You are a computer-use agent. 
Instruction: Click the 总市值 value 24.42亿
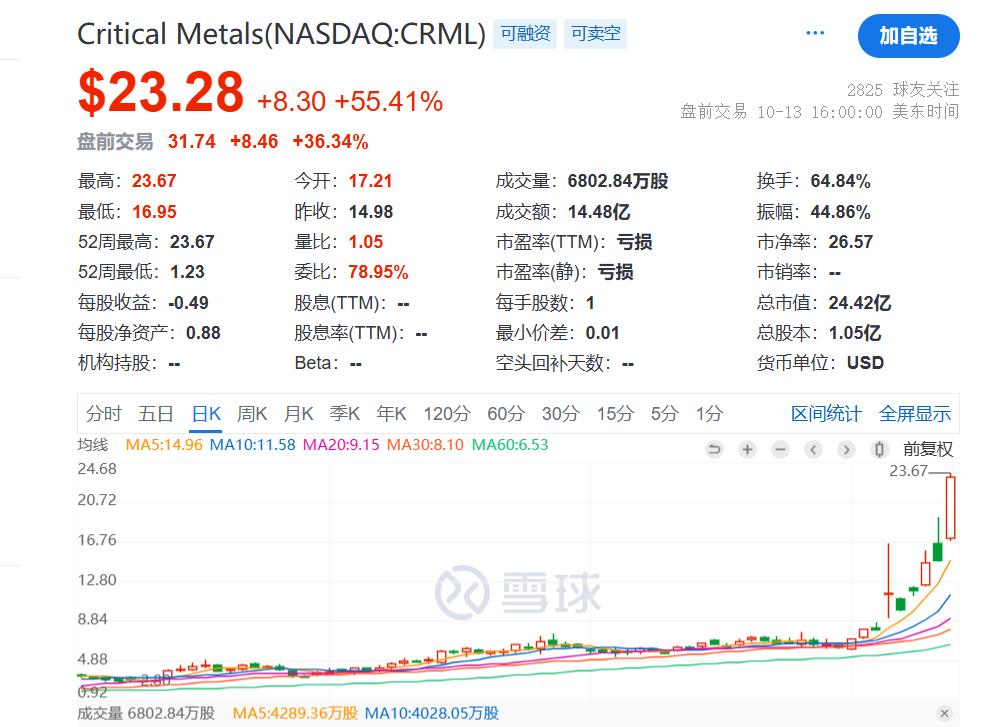pyautogui.click(x=859, y=303)
